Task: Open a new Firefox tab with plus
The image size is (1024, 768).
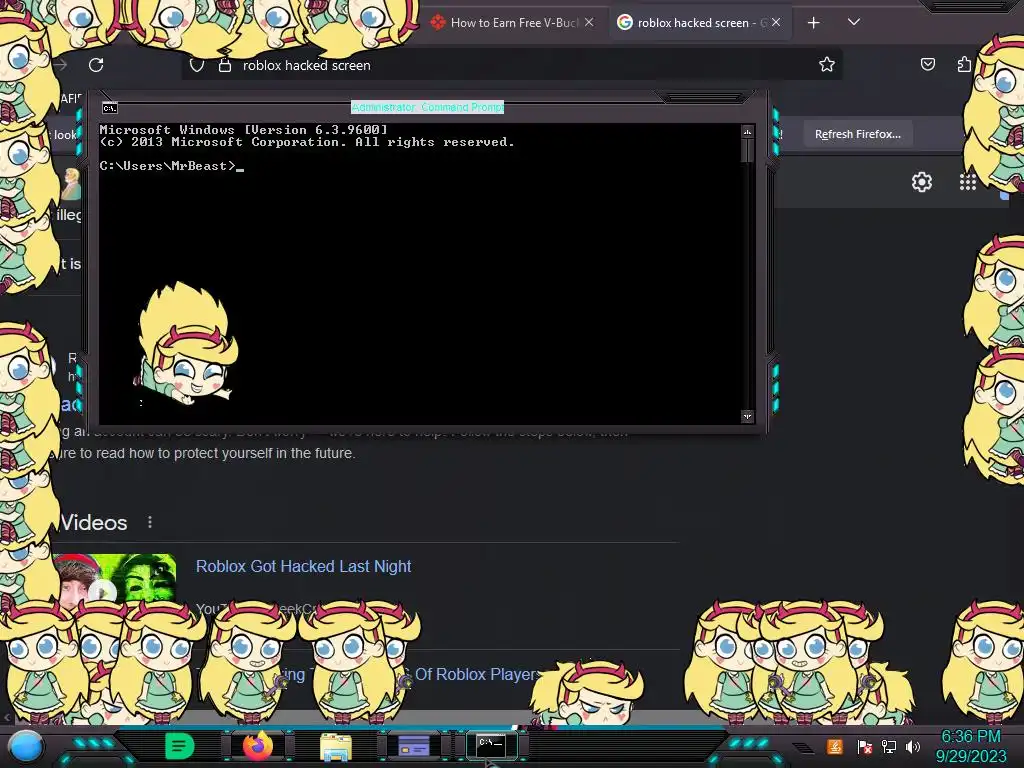Action: (x=814, y=23)
